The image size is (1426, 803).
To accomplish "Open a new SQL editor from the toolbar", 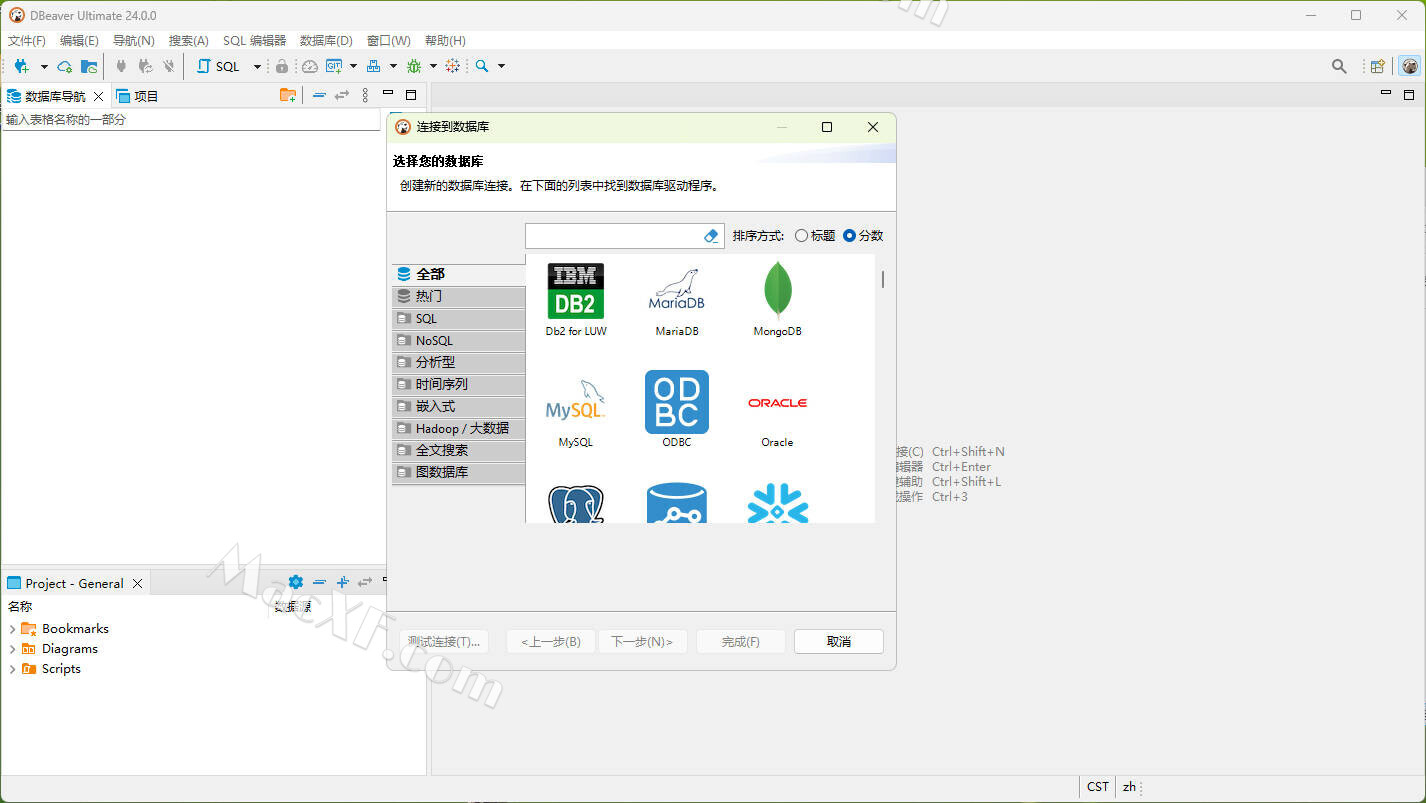I will 219,66.
